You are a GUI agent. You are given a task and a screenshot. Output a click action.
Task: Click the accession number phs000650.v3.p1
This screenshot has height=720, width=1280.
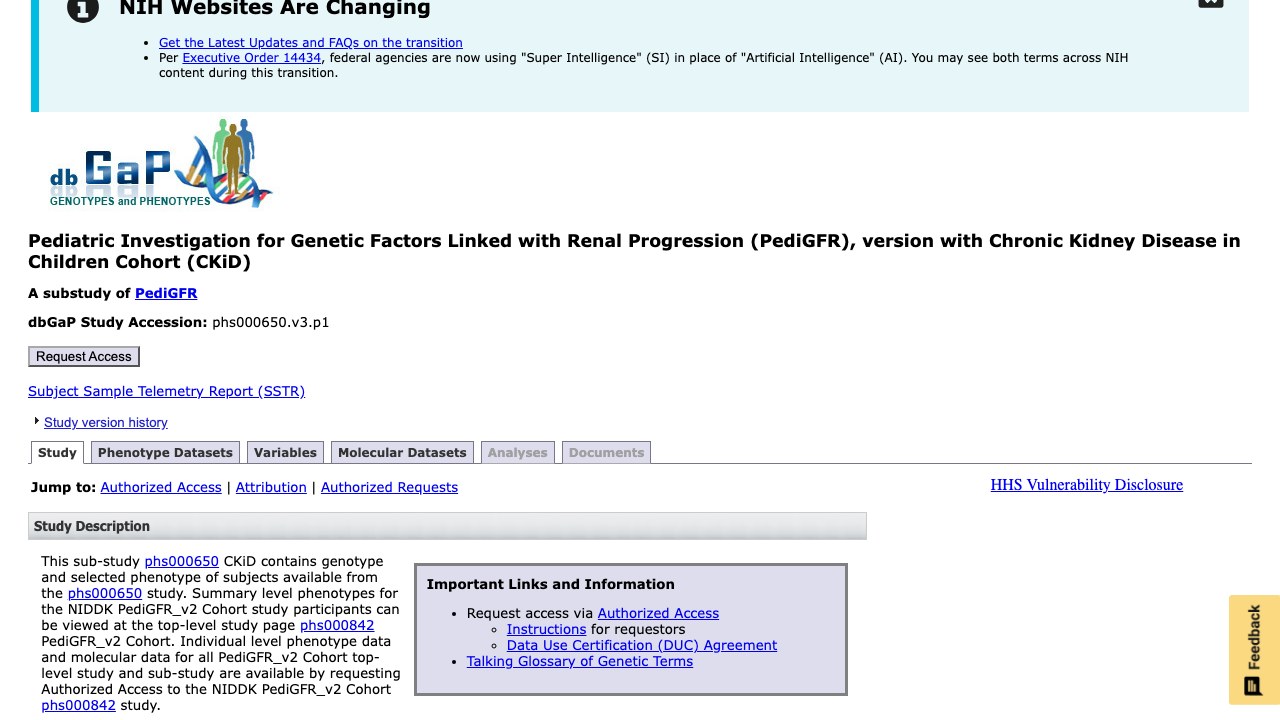click(x=271, y=322)
